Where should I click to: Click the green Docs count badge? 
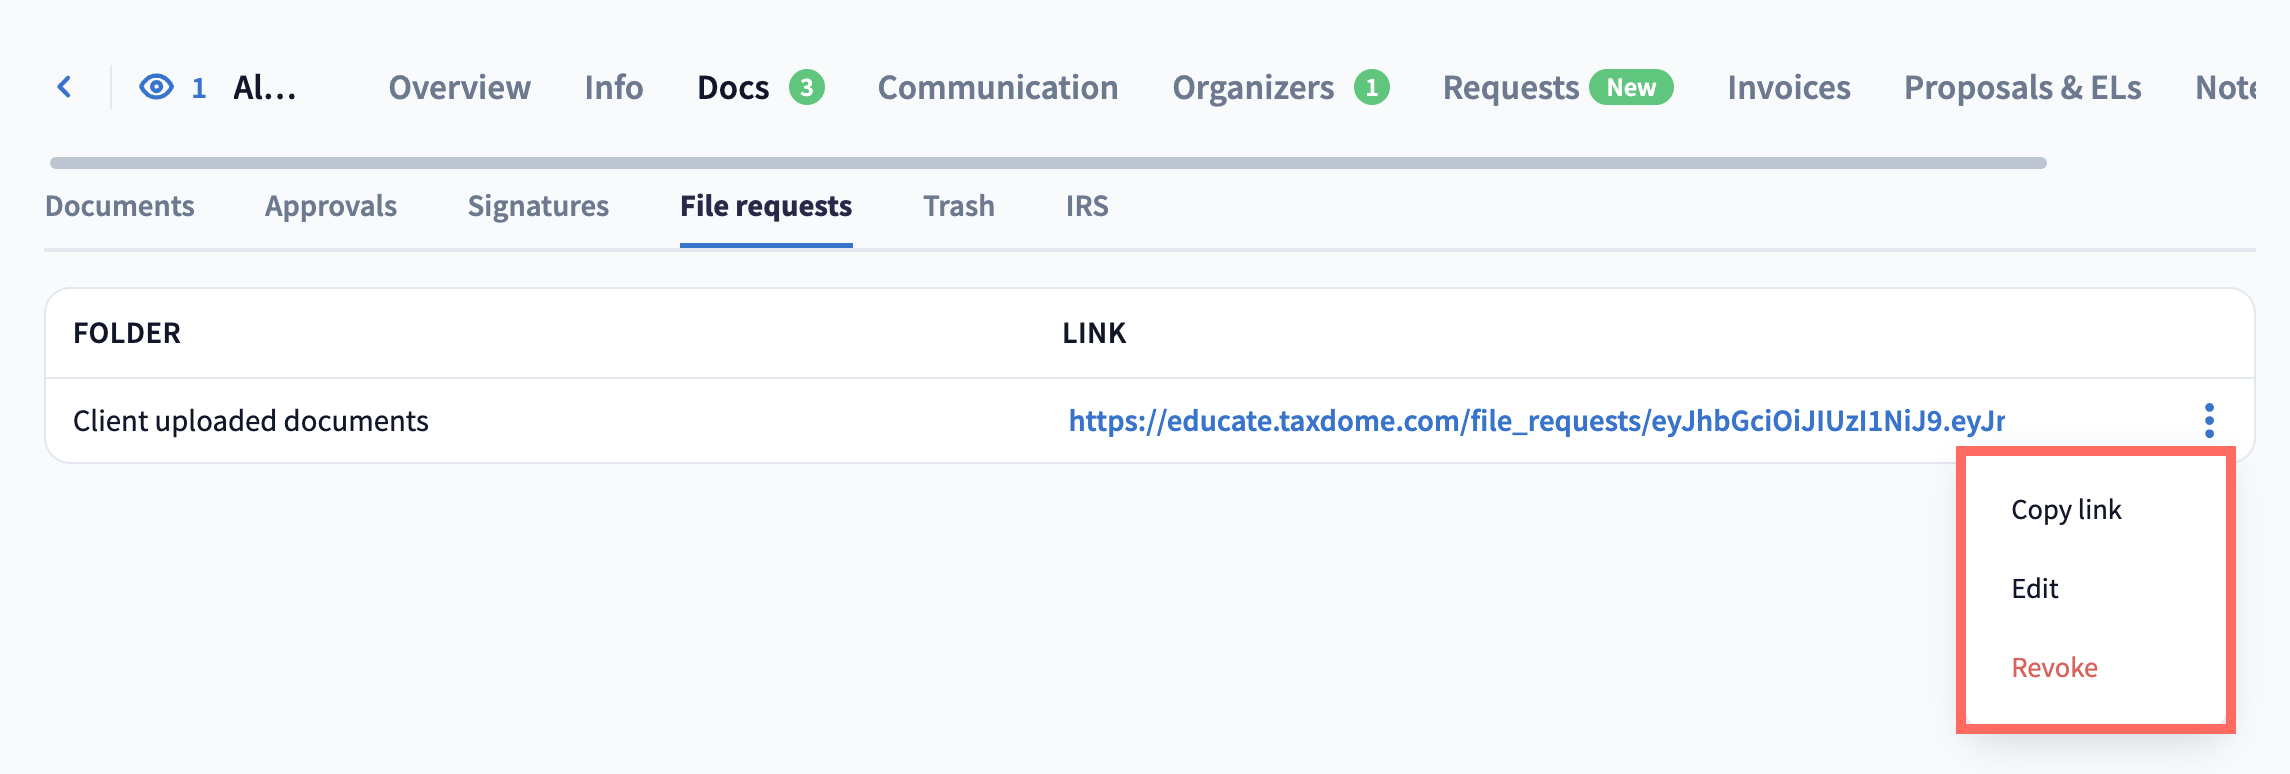tap(806, 87)
